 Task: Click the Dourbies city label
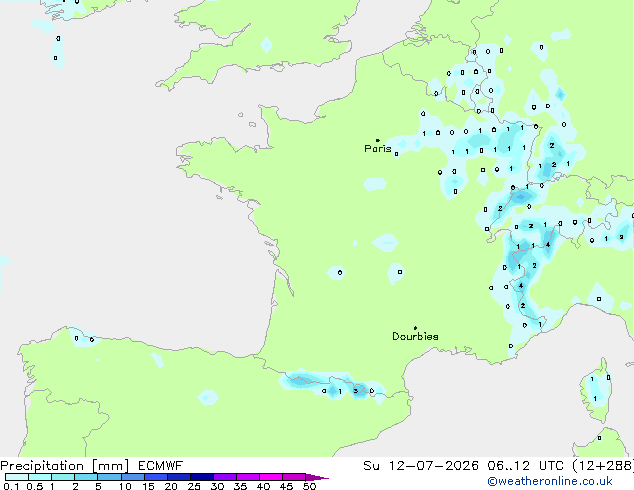(415, 336)
